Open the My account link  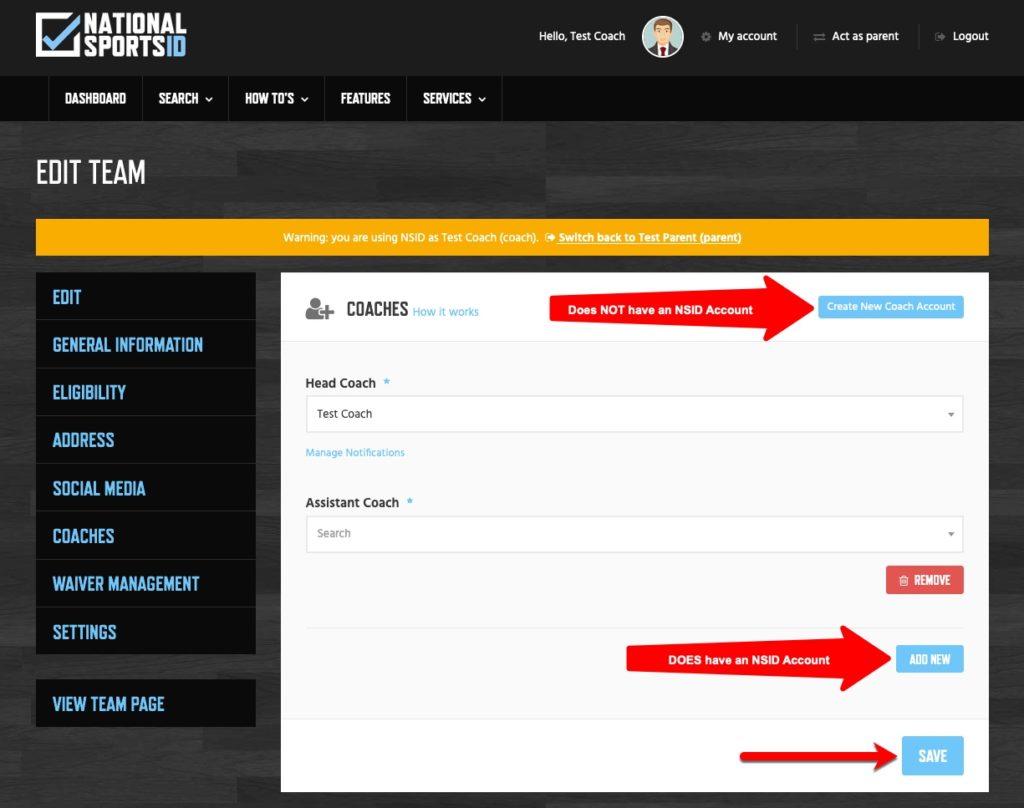747,37
